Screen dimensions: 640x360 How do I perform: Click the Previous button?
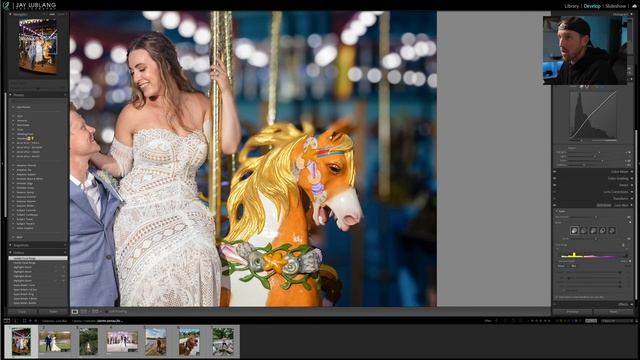[x=572, y=311]
